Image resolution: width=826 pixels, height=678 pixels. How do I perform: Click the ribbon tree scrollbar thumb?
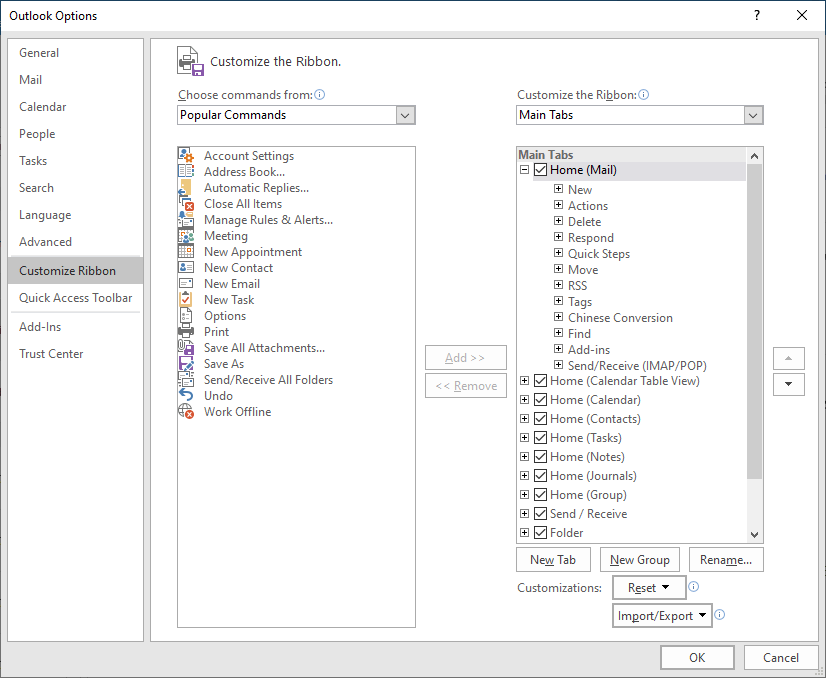(754, 321)
